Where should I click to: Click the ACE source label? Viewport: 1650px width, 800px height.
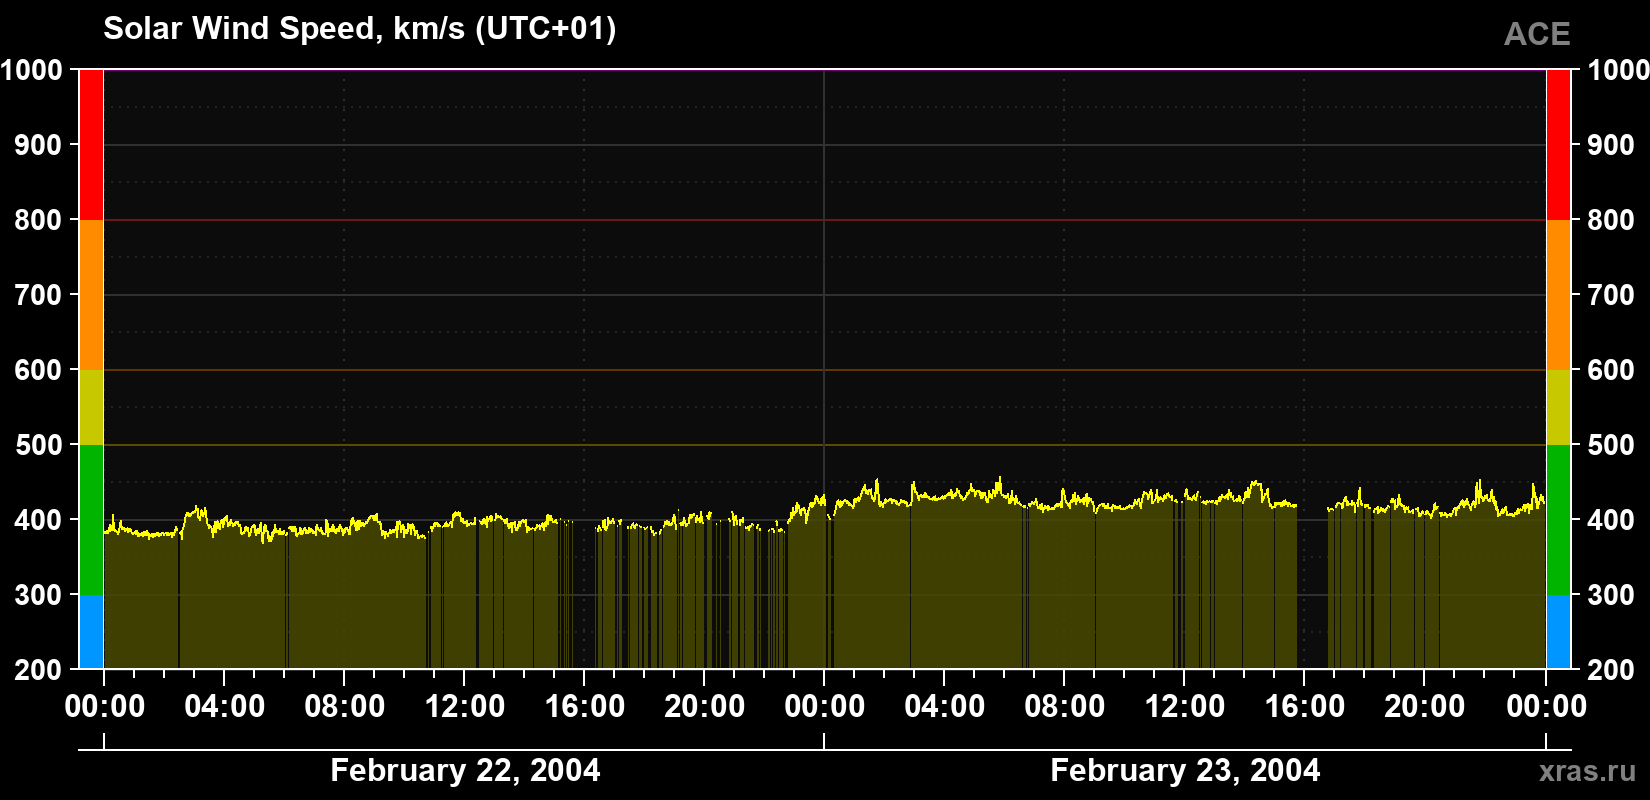(x=1537, y=34)
